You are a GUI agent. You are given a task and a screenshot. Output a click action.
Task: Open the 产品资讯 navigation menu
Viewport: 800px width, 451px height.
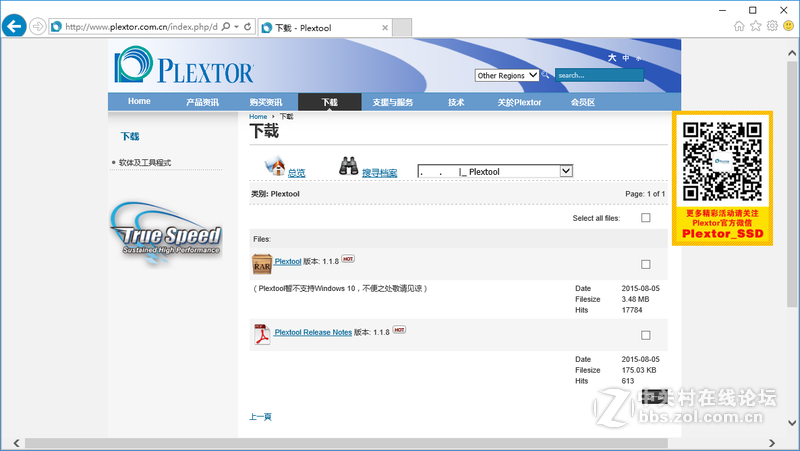click(202, 102)
